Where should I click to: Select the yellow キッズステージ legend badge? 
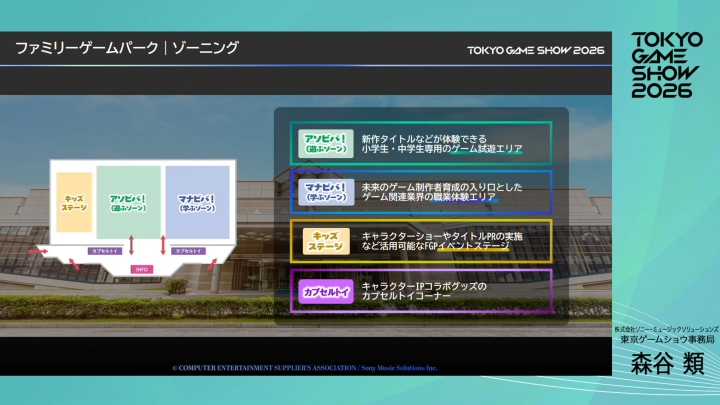[x=326, y=241]
